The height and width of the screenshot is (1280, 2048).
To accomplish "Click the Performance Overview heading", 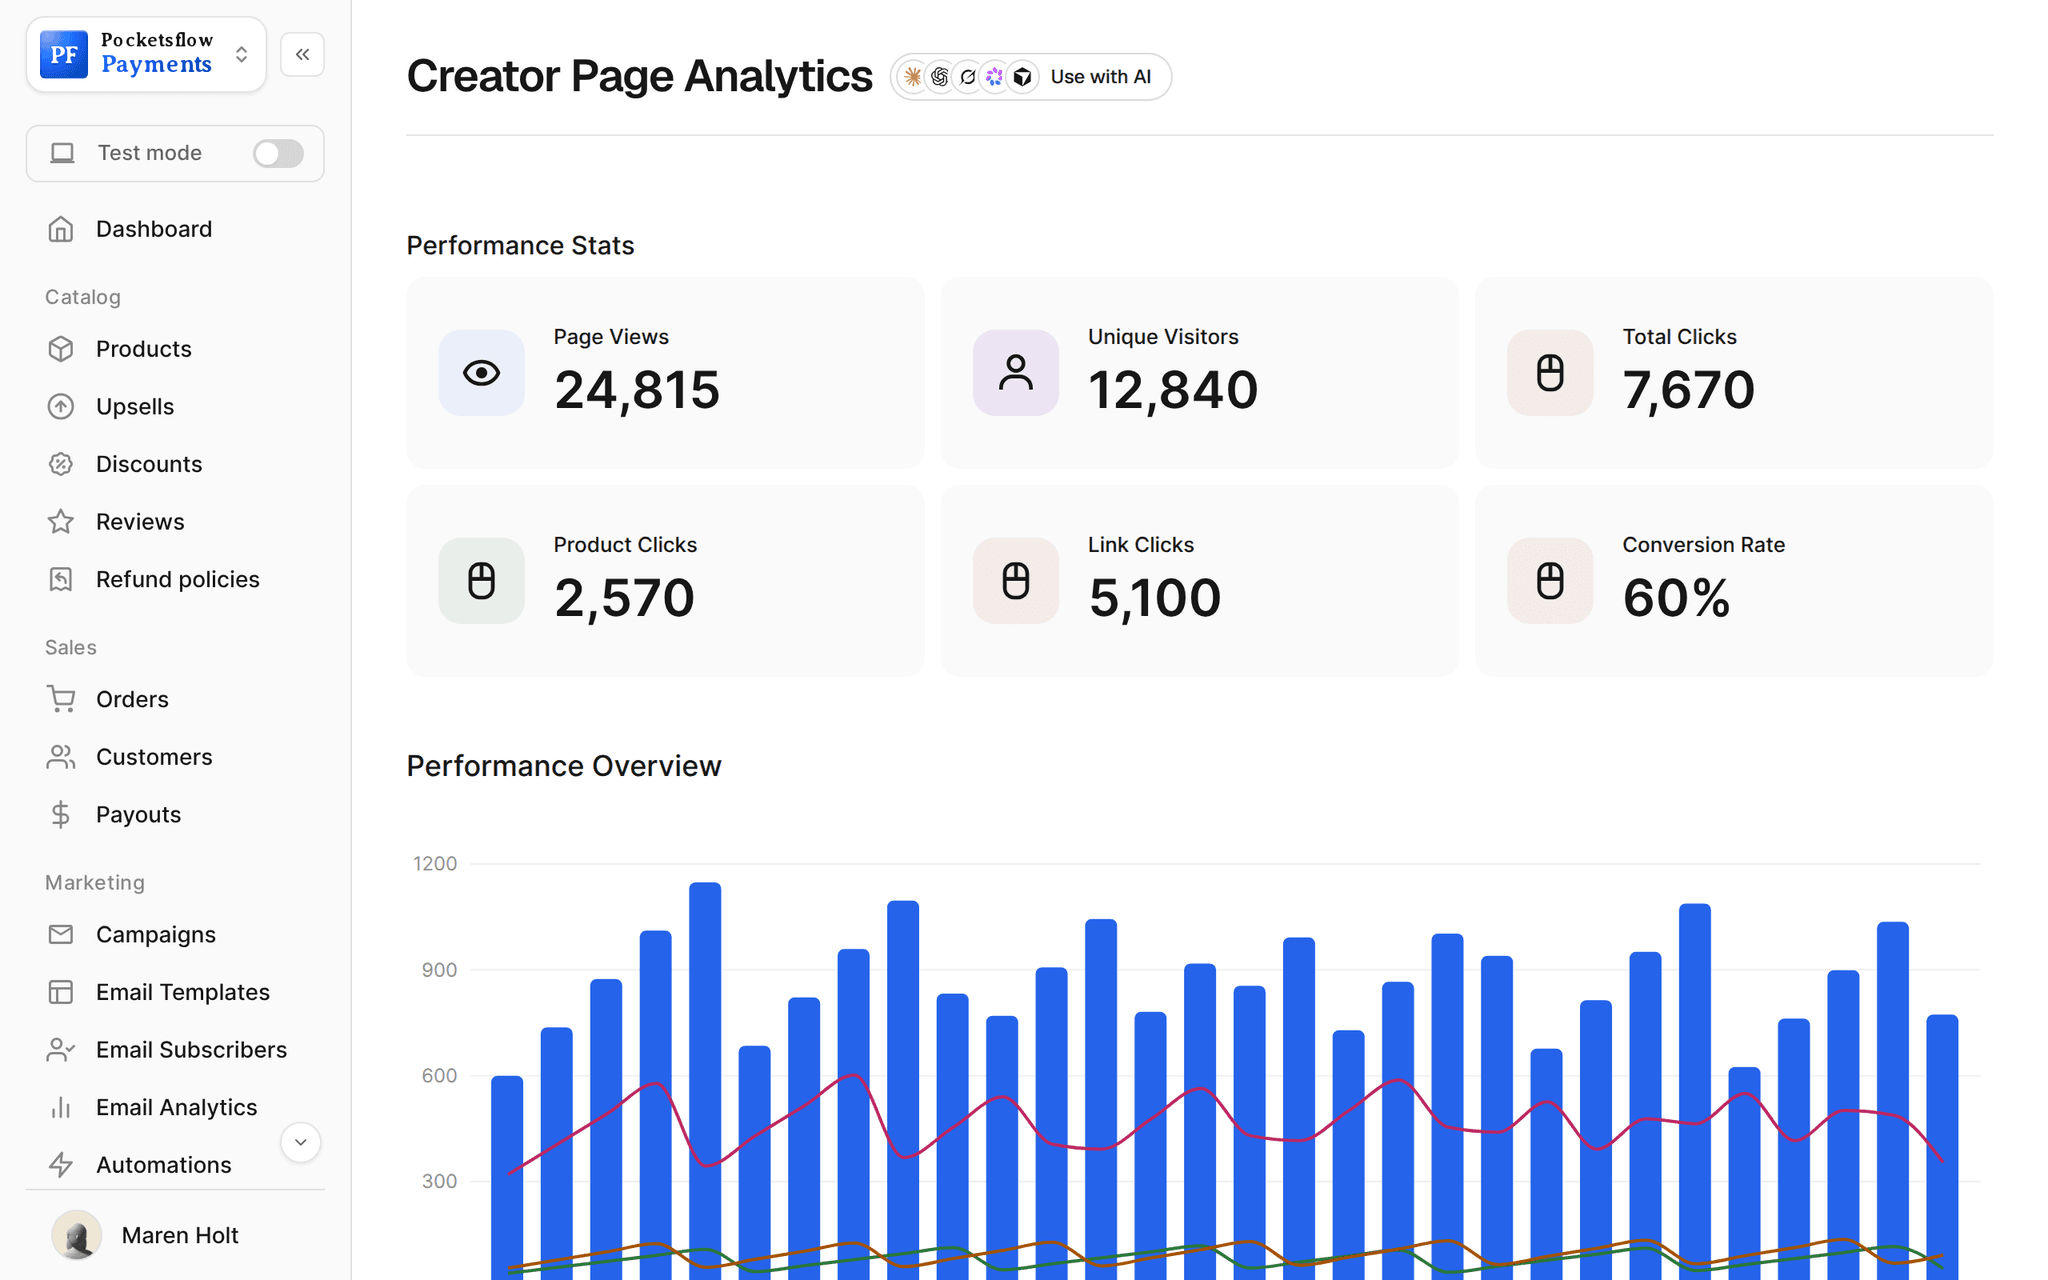I will (x=563, y=766).
